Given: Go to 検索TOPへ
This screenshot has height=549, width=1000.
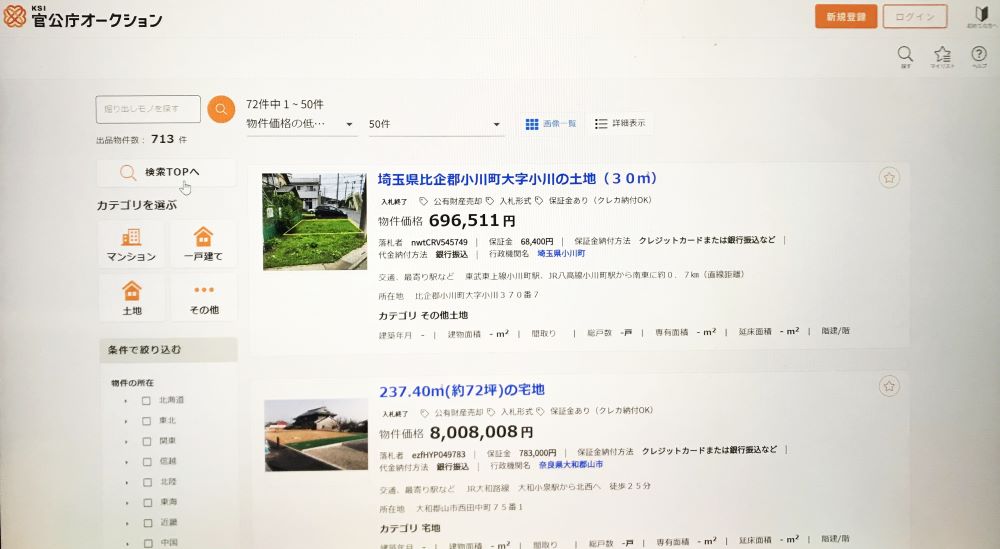Looking at the screenshot, I should [166, 172].
